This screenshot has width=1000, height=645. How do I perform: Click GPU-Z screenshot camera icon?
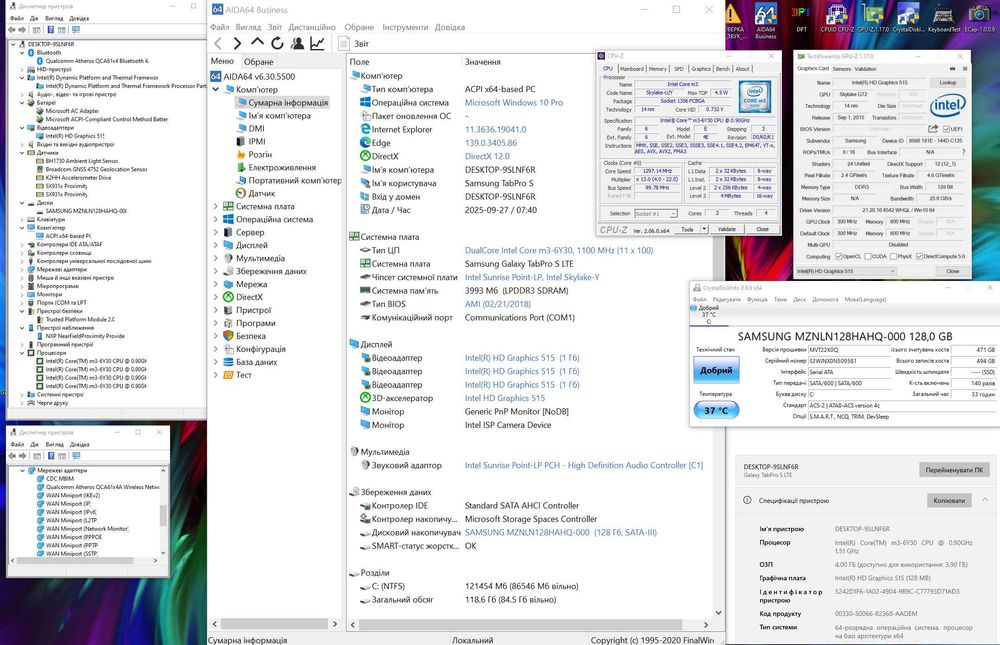tap(953, 68)
